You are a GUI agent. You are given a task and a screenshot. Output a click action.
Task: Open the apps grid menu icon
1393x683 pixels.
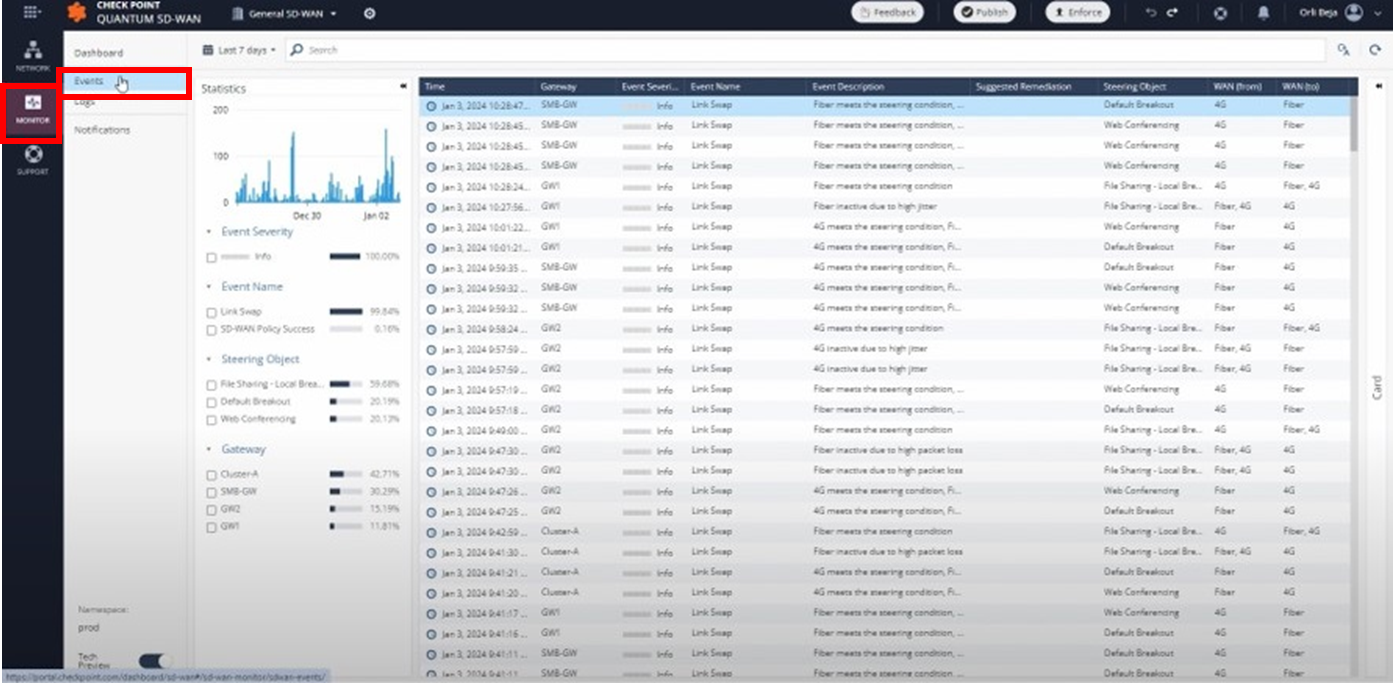pos(31,13)
